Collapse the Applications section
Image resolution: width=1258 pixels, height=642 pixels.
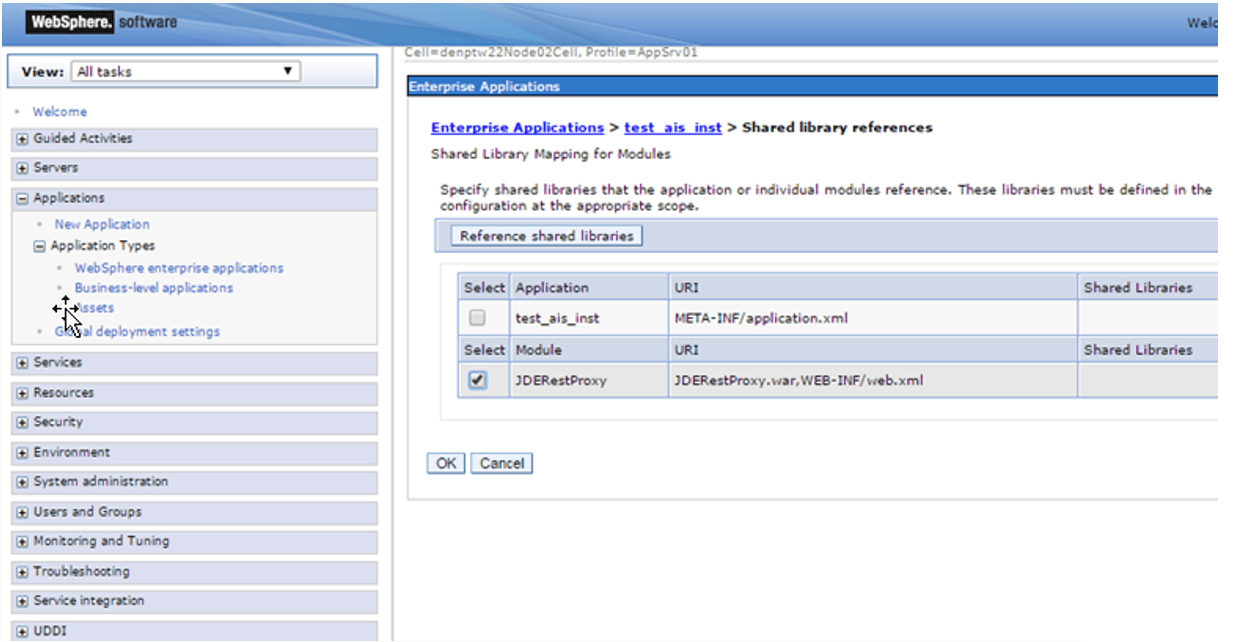(22, 198)
